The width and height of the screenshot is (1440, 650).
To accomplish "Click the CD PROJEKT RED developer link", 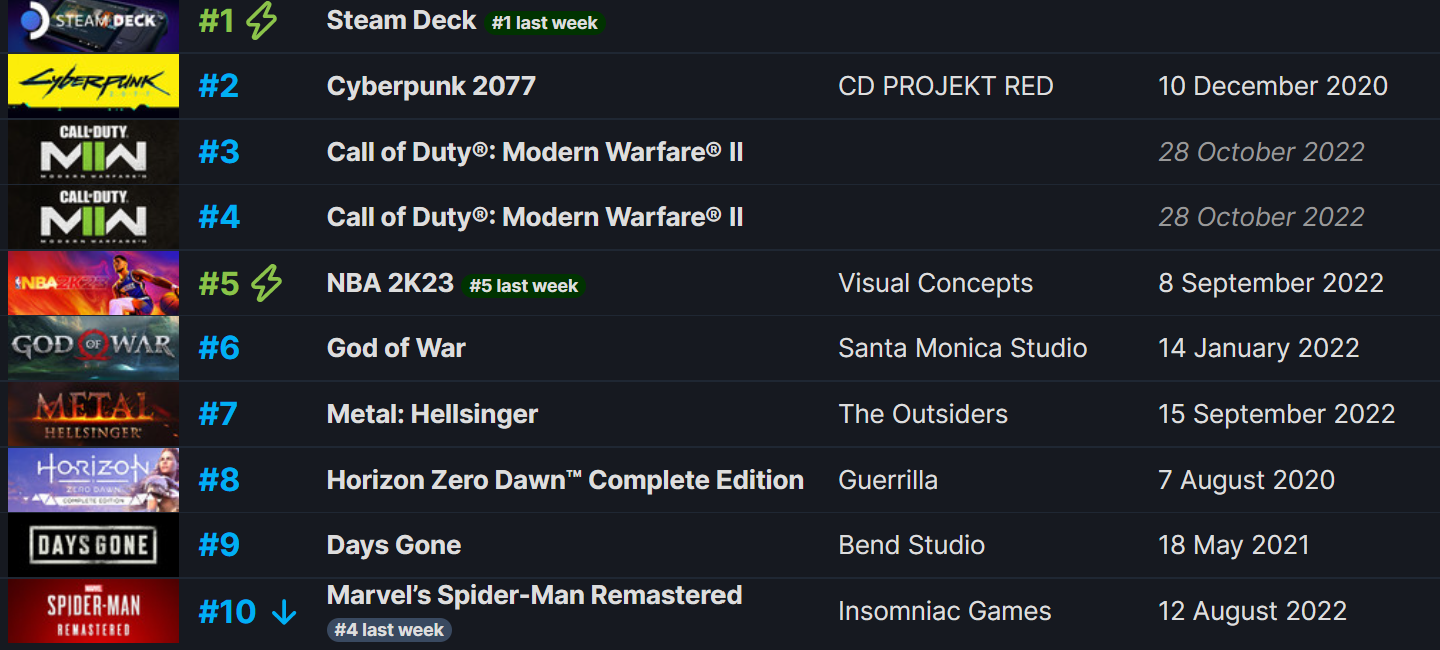I will [x=945, y=86].
